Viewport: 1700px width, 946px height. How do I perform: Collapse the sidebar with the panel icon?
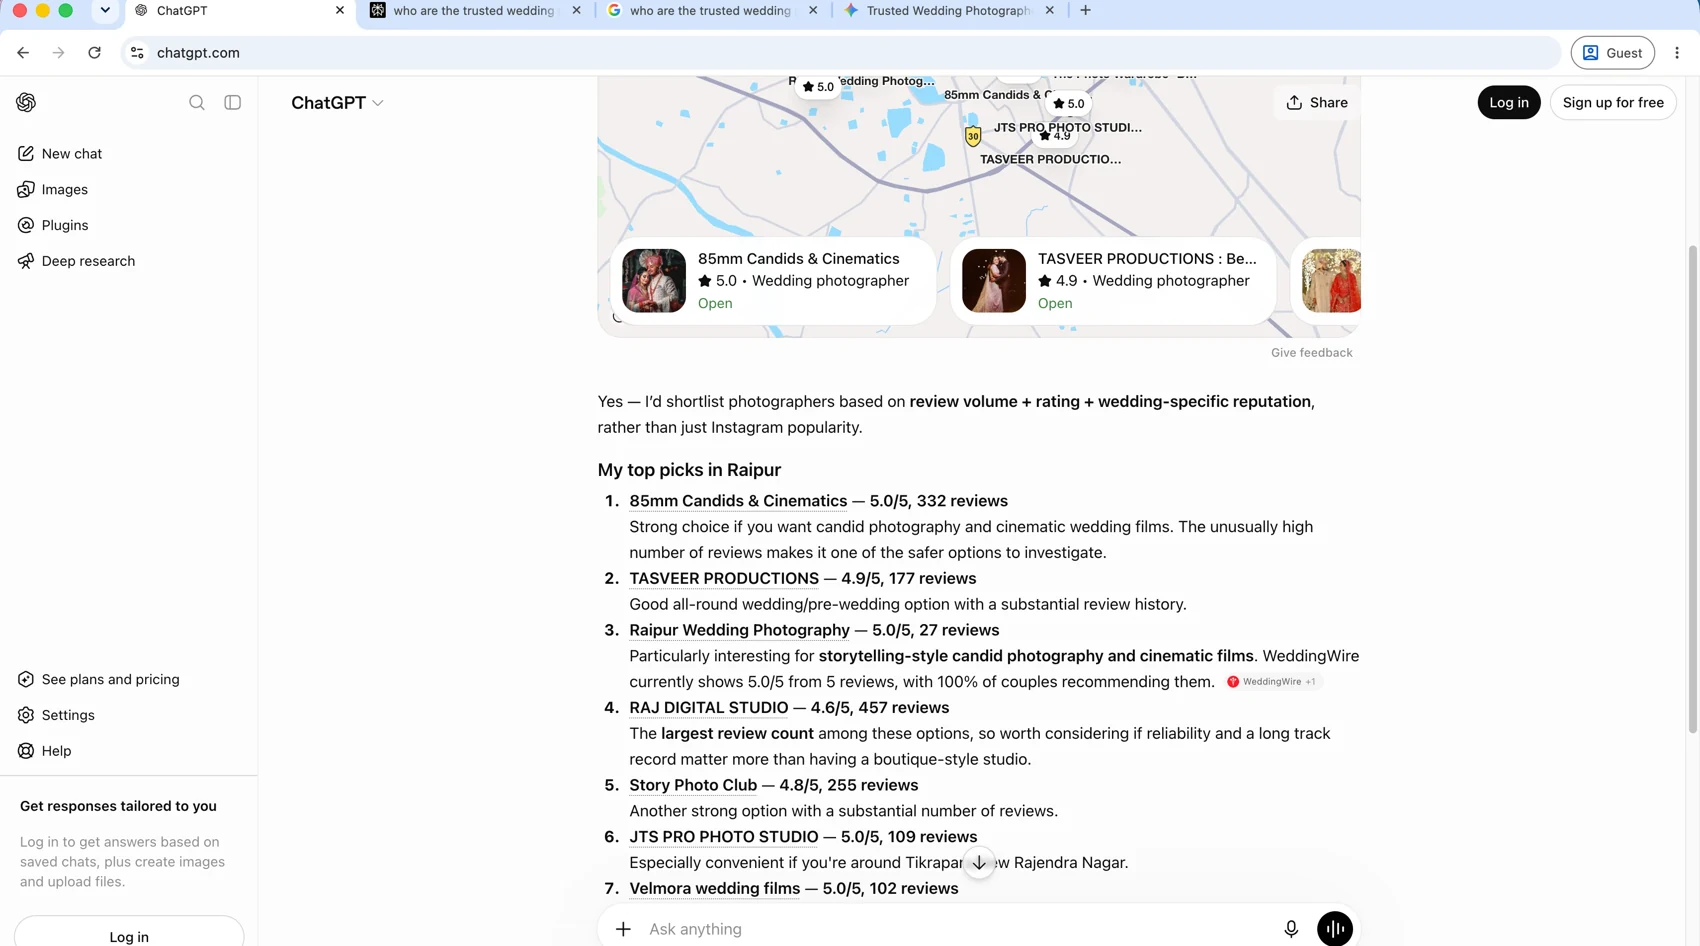tap(233, 102)
